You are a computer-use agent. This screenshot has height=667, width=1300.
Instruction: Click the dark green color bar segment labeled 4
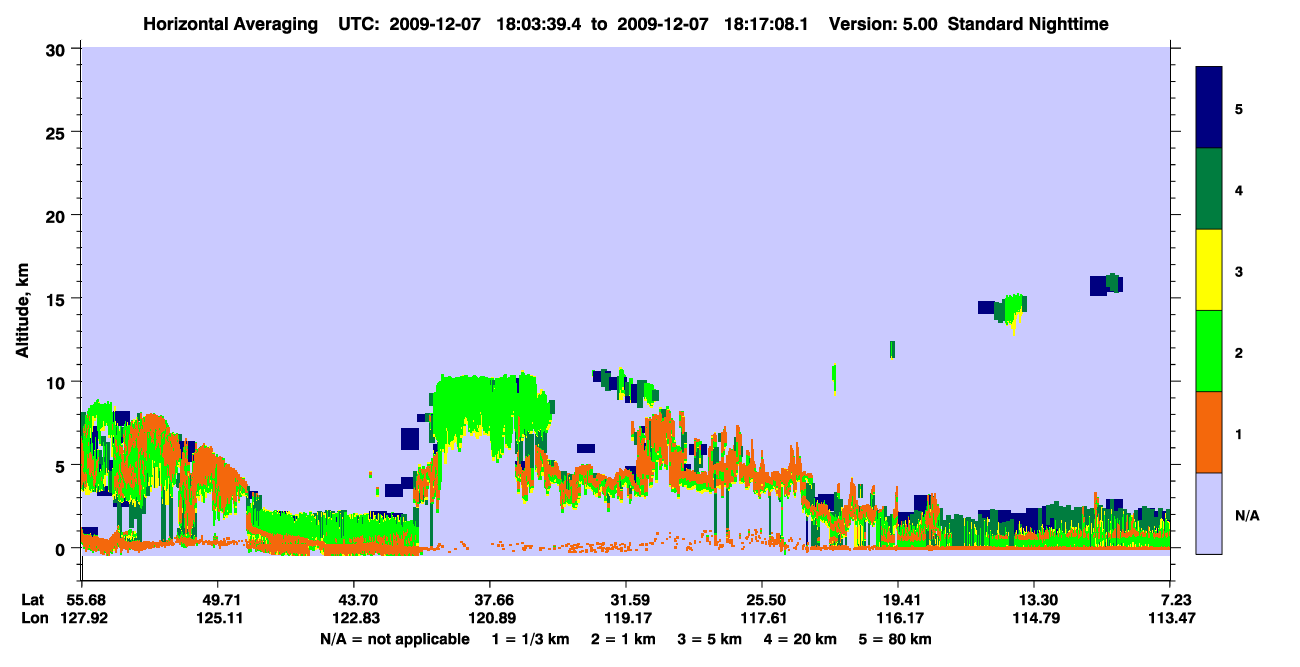click(1209, 189)
